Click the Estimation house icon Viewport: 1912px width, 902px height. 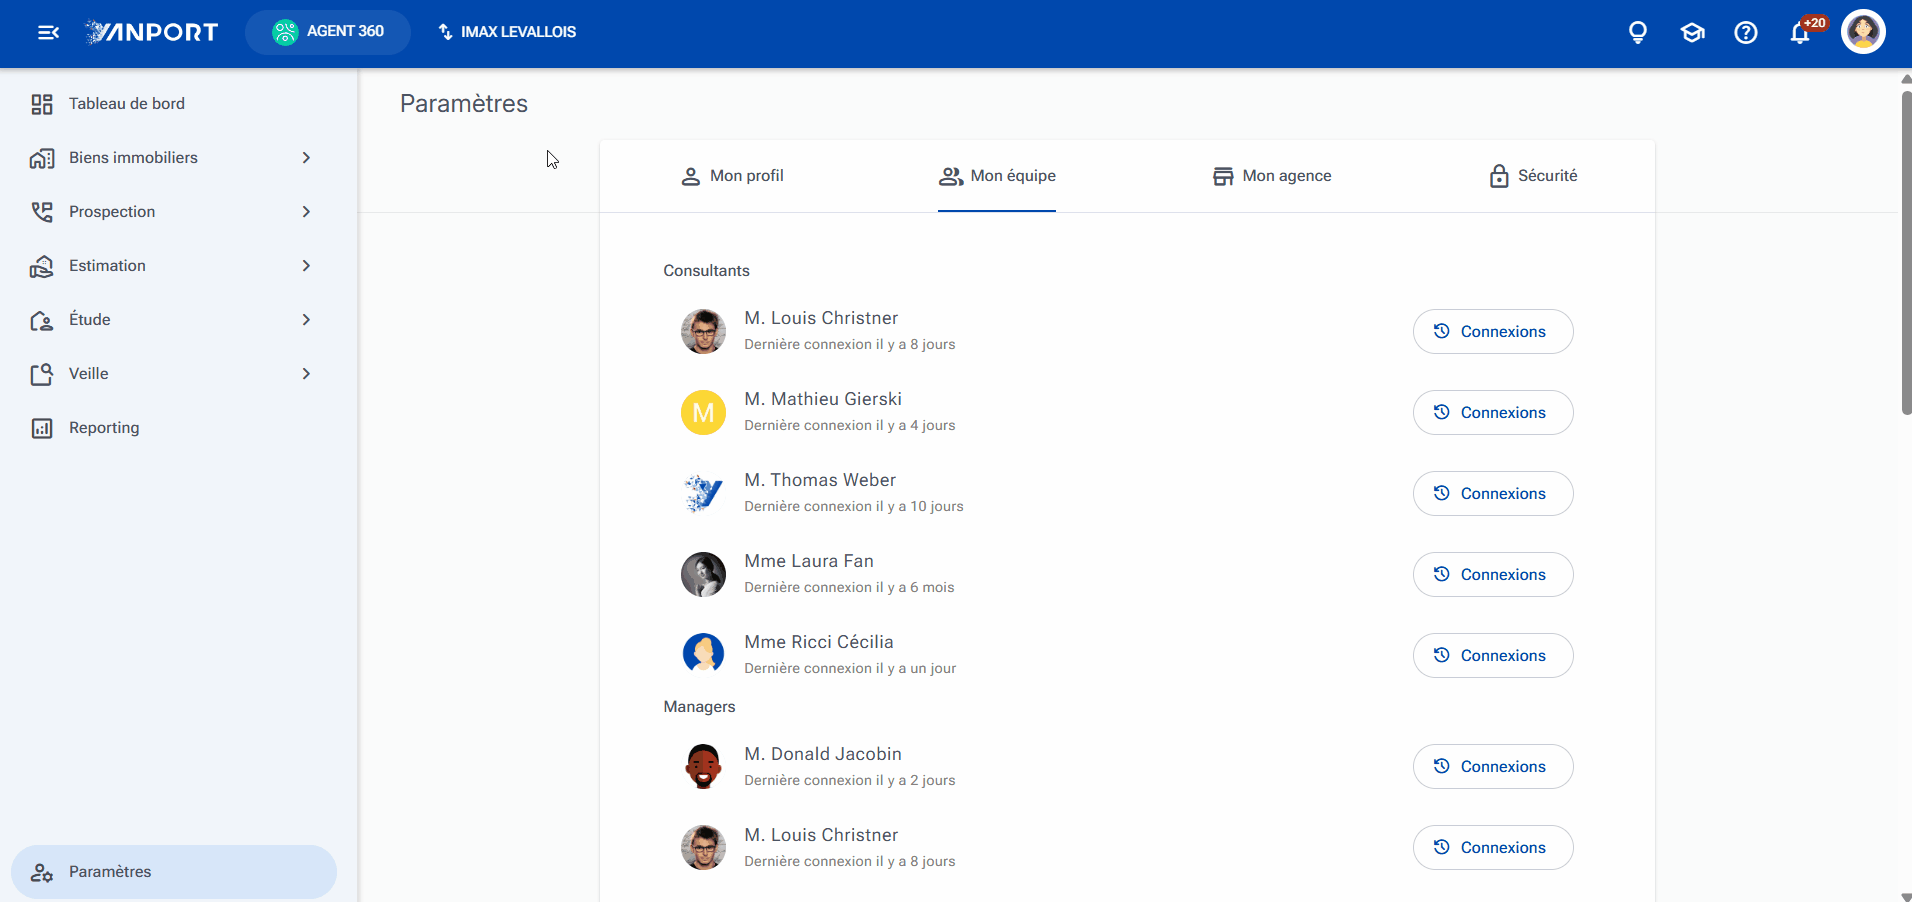(42, 266)
